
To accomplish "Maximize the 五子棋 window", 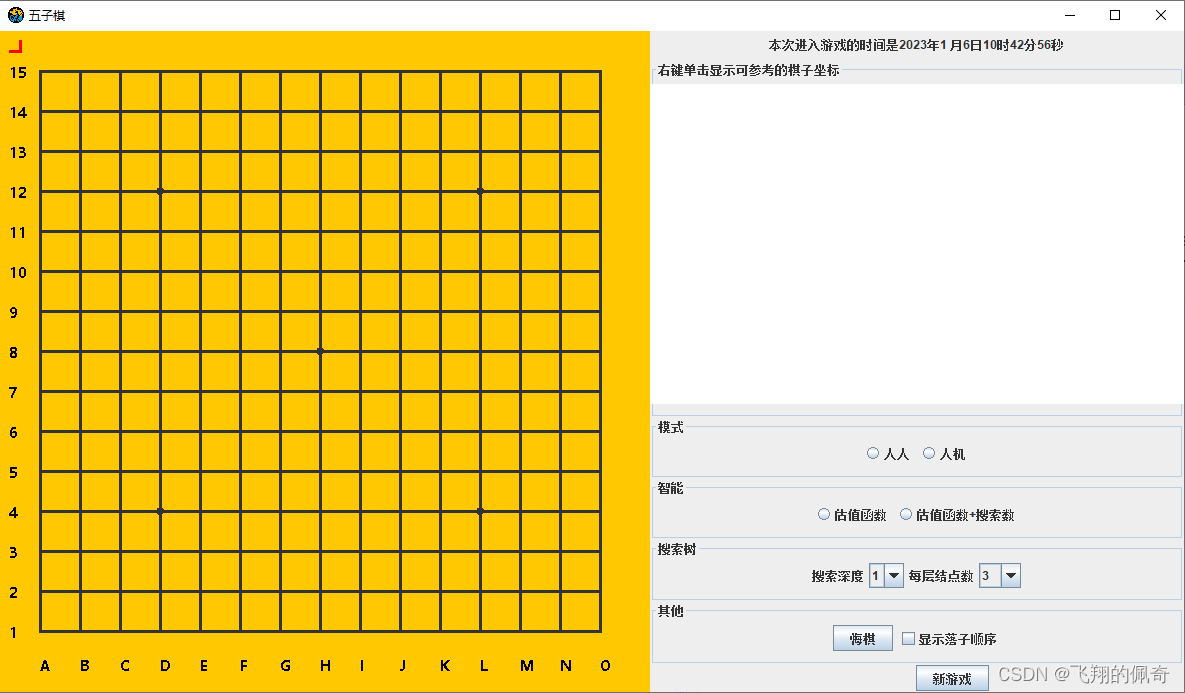I will [1115, 15].
